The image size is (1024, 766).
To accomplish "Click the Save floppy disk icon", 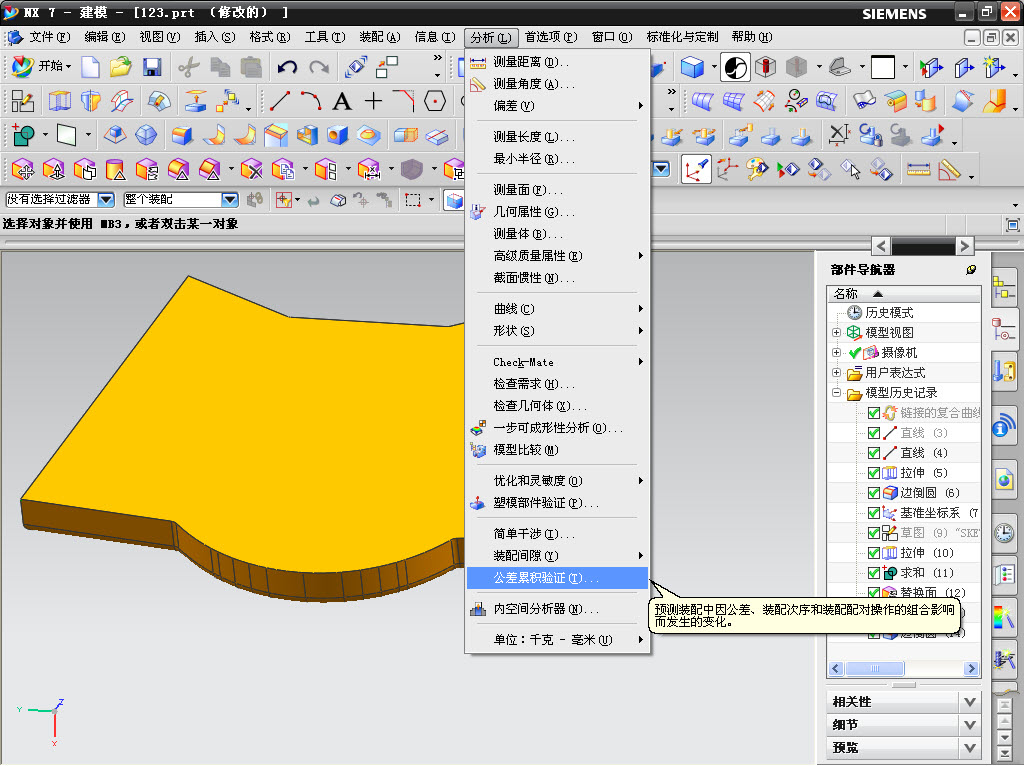I will pos(152,67).
